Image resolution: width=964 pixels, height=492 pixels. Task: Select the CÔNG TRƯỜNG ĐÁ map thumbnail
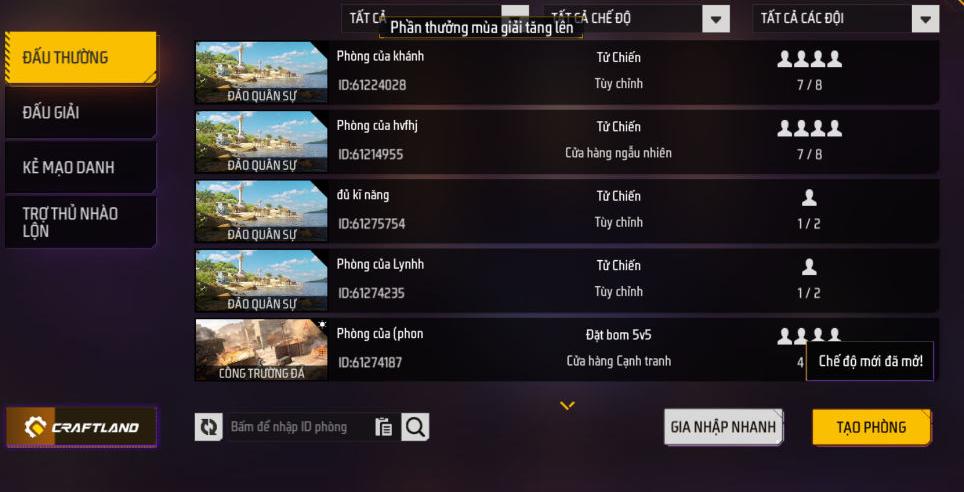pos(261,350)
